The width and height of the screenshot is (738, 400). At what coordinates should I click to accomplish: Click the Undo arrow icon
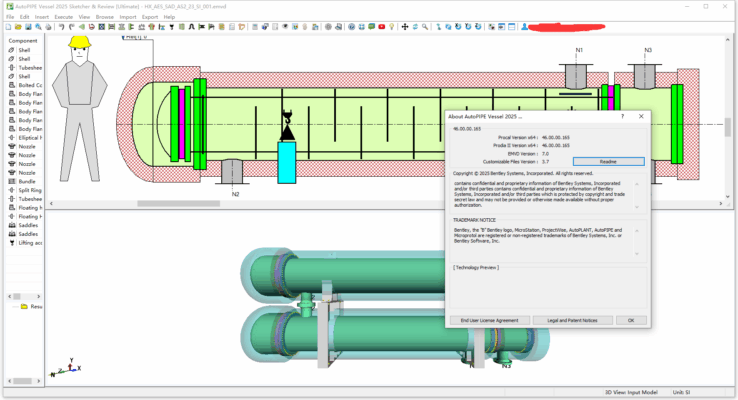pyautogui.click(x=62, y=27)
